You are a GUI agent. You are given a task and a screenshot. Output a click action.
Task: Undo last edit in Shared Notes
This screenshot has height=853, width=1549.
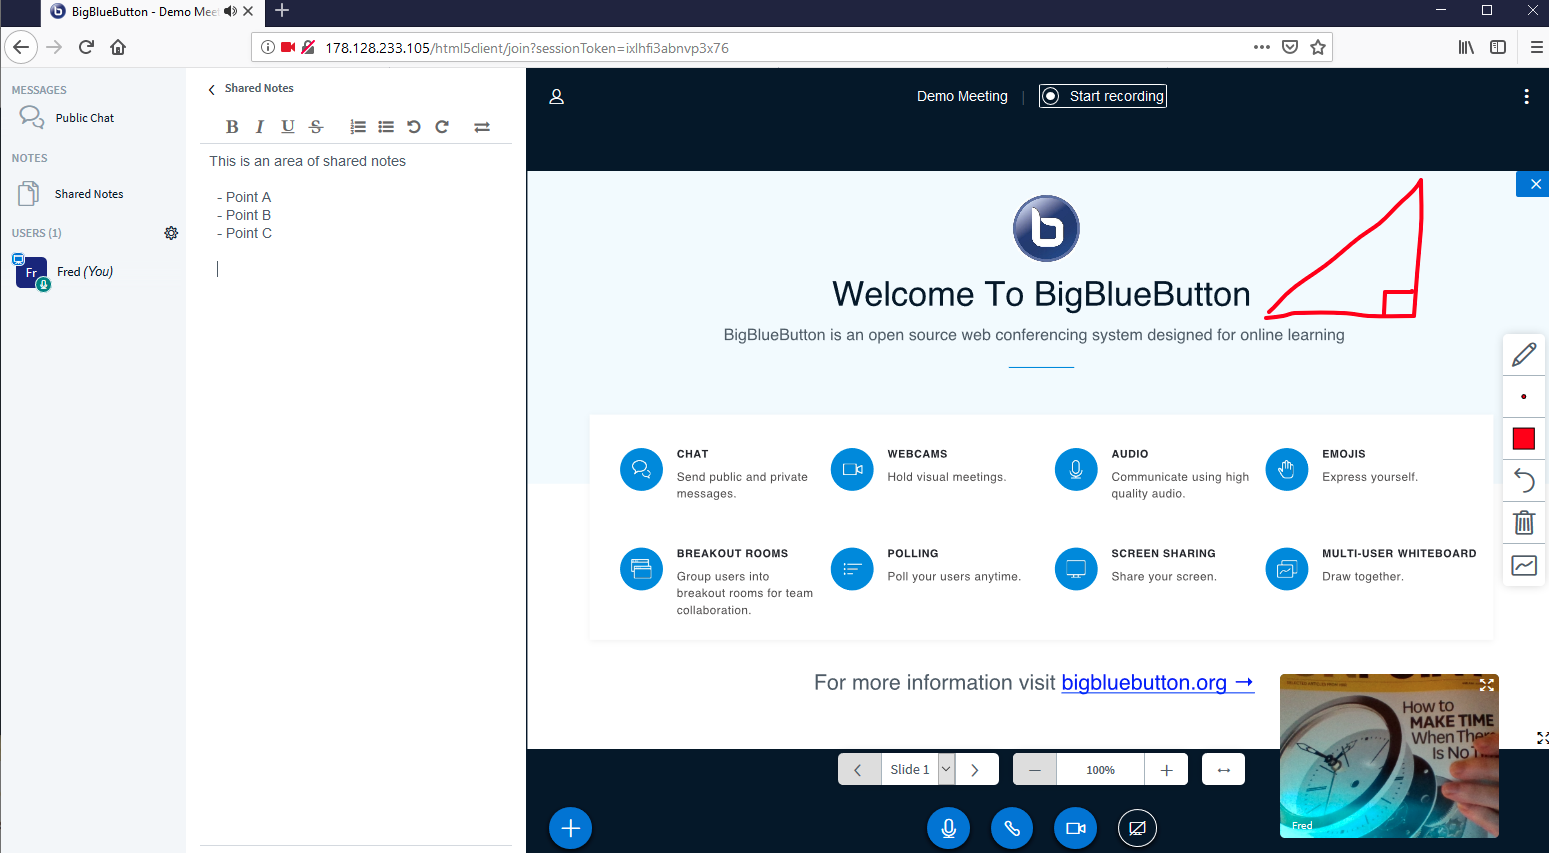(414, 127)
